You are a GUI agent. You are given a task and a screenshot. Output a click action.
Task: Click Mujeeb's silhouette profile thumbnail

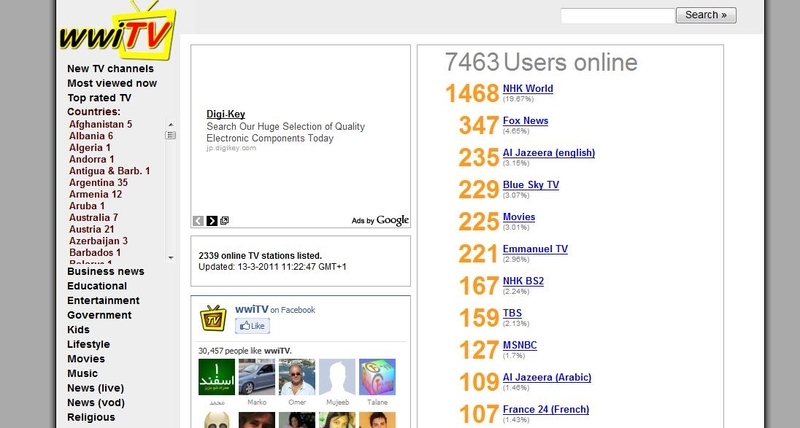point(337,377)
